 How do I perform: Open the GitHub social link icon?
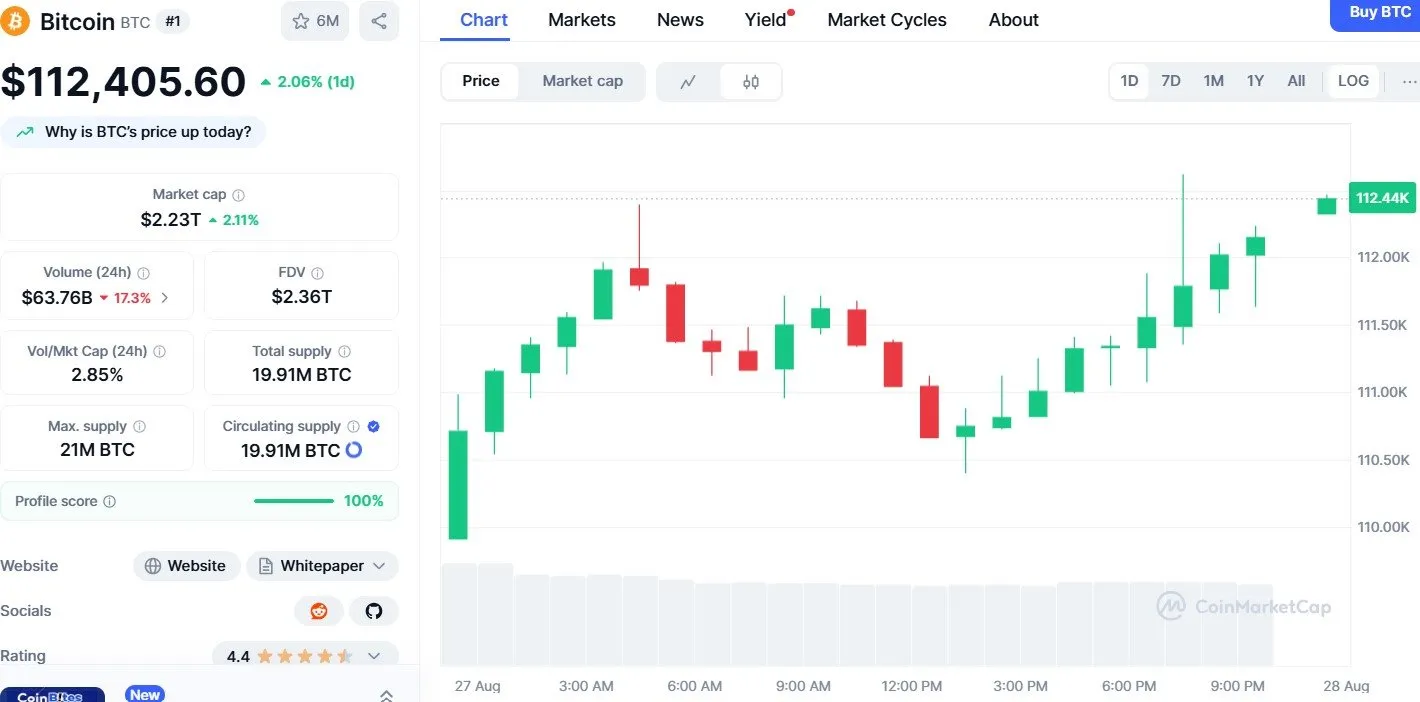(x=374, y=611)
